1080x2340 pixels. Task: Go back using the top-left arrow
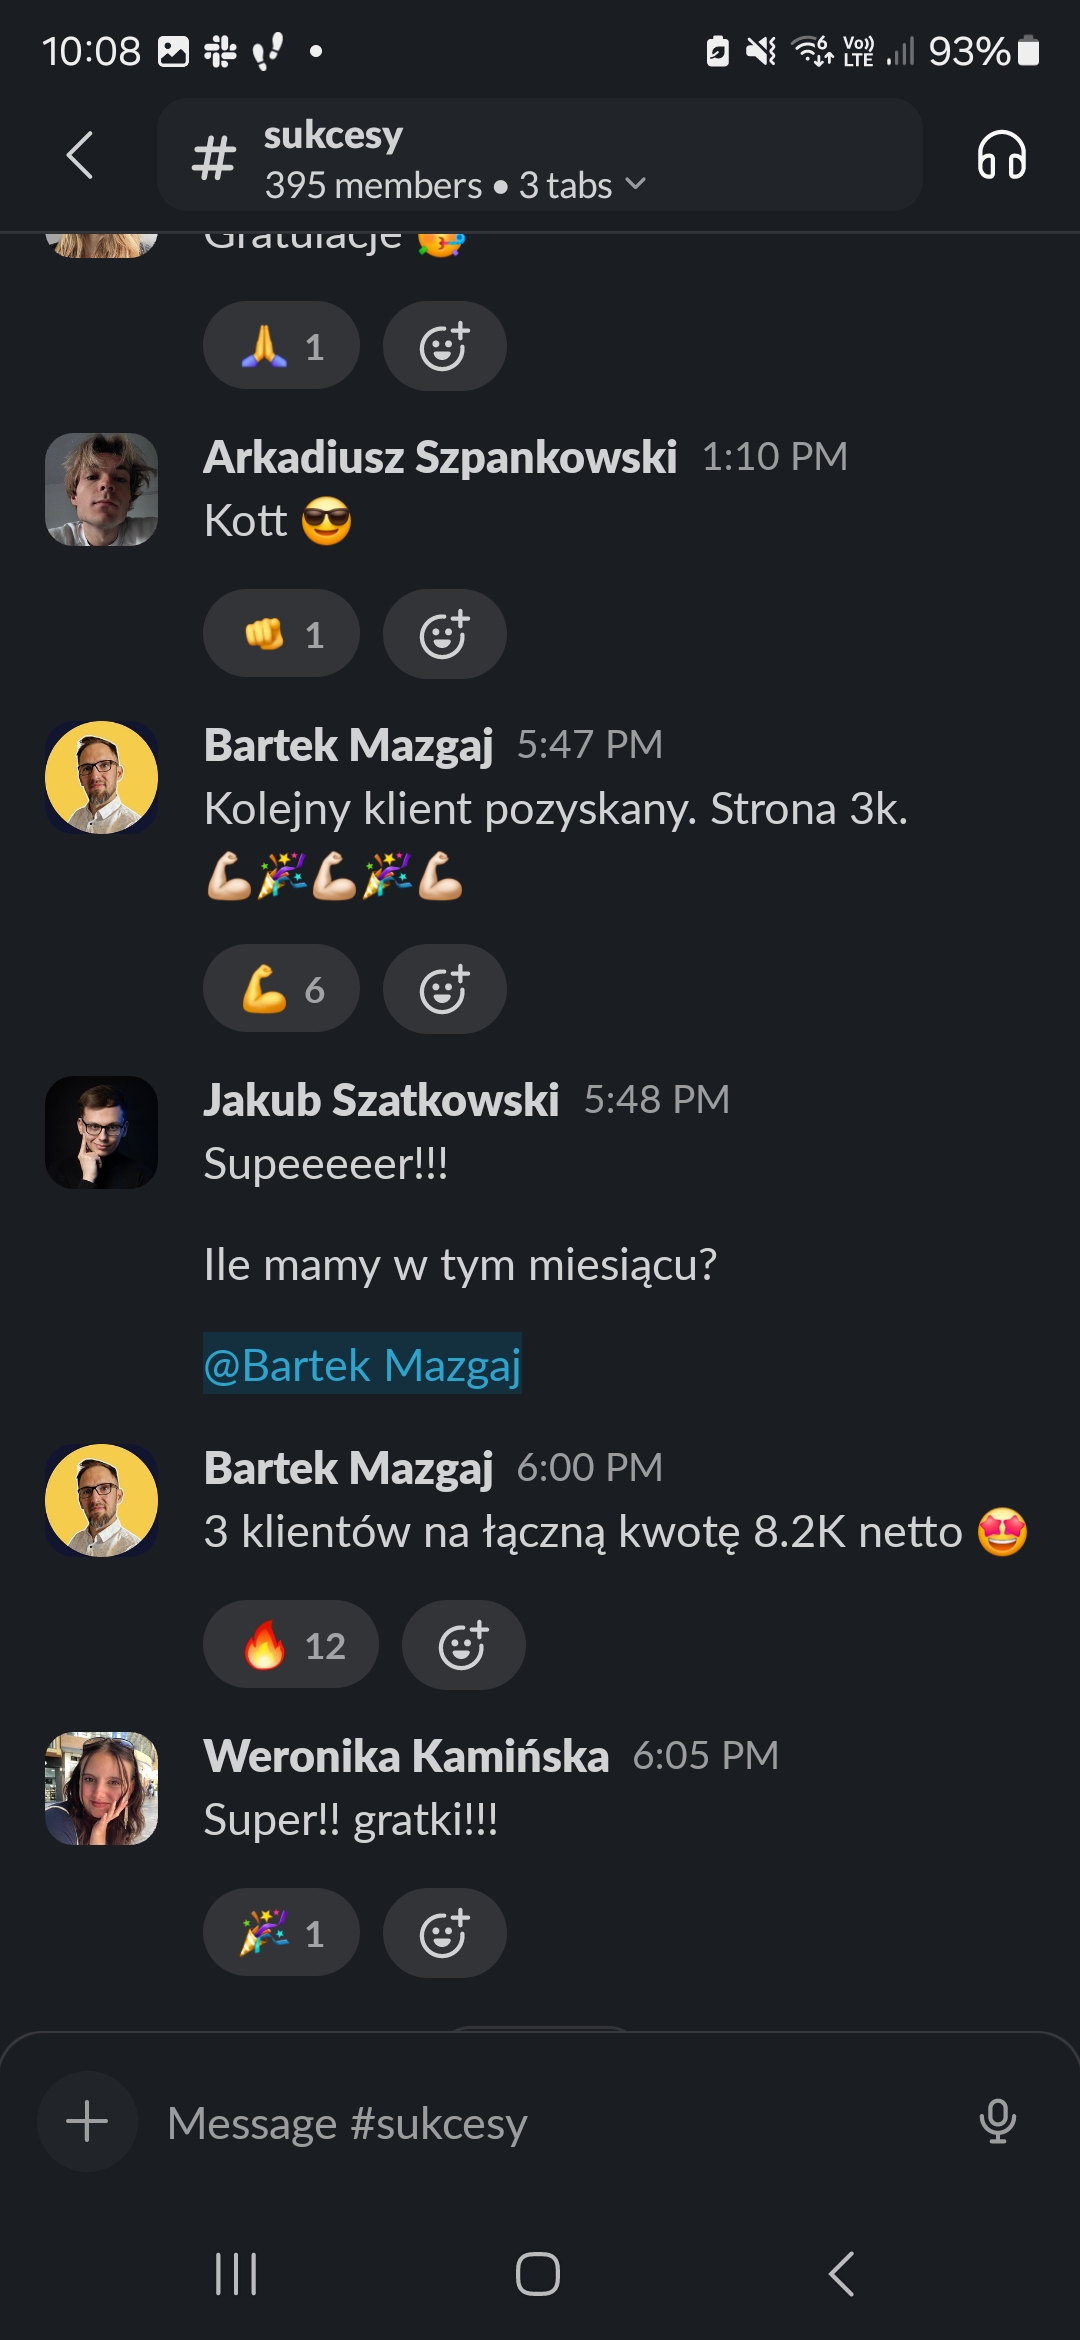[x=80, y=156]
